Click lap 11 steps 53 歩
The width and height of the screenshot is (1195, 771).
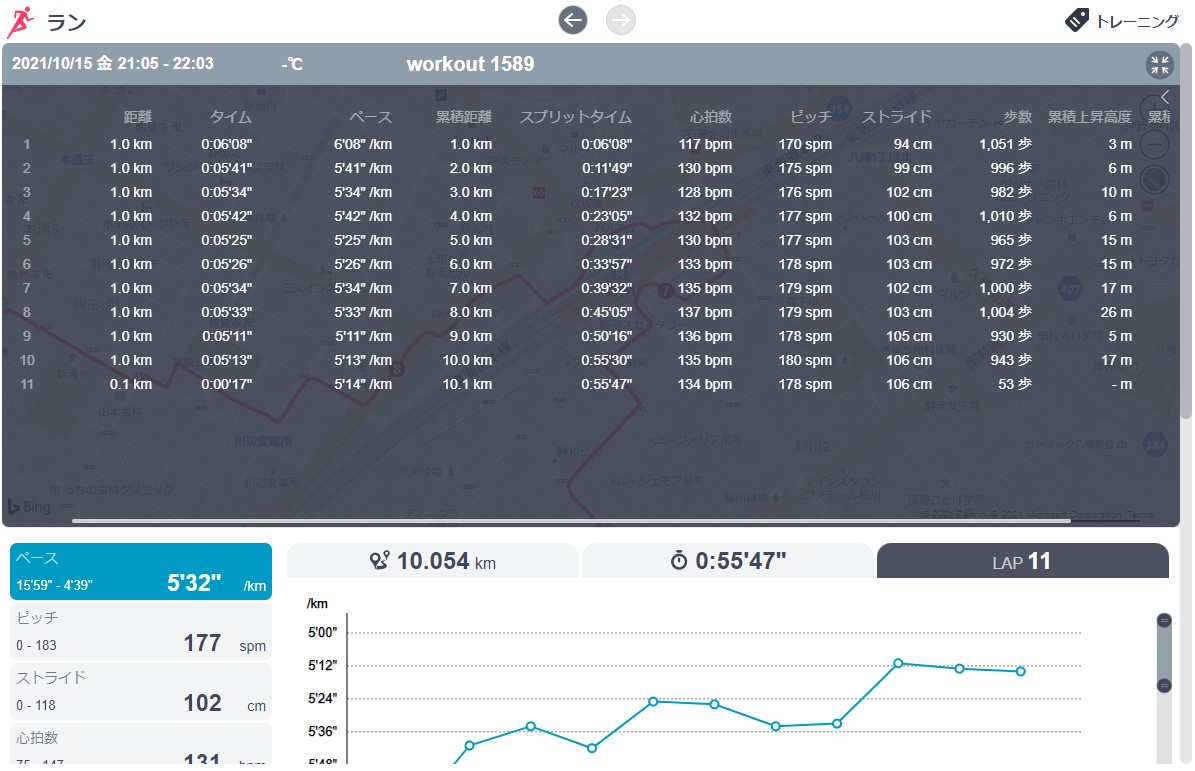point(1015,384)
